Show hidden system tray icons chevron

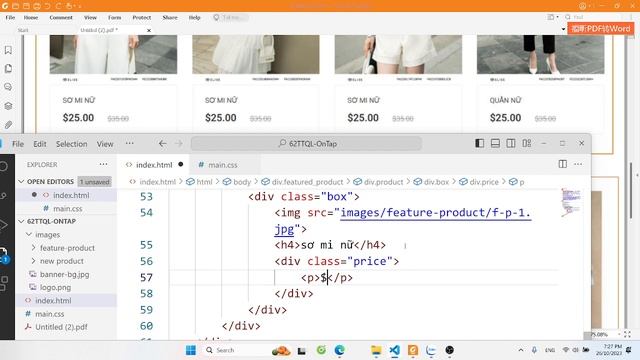520,350
